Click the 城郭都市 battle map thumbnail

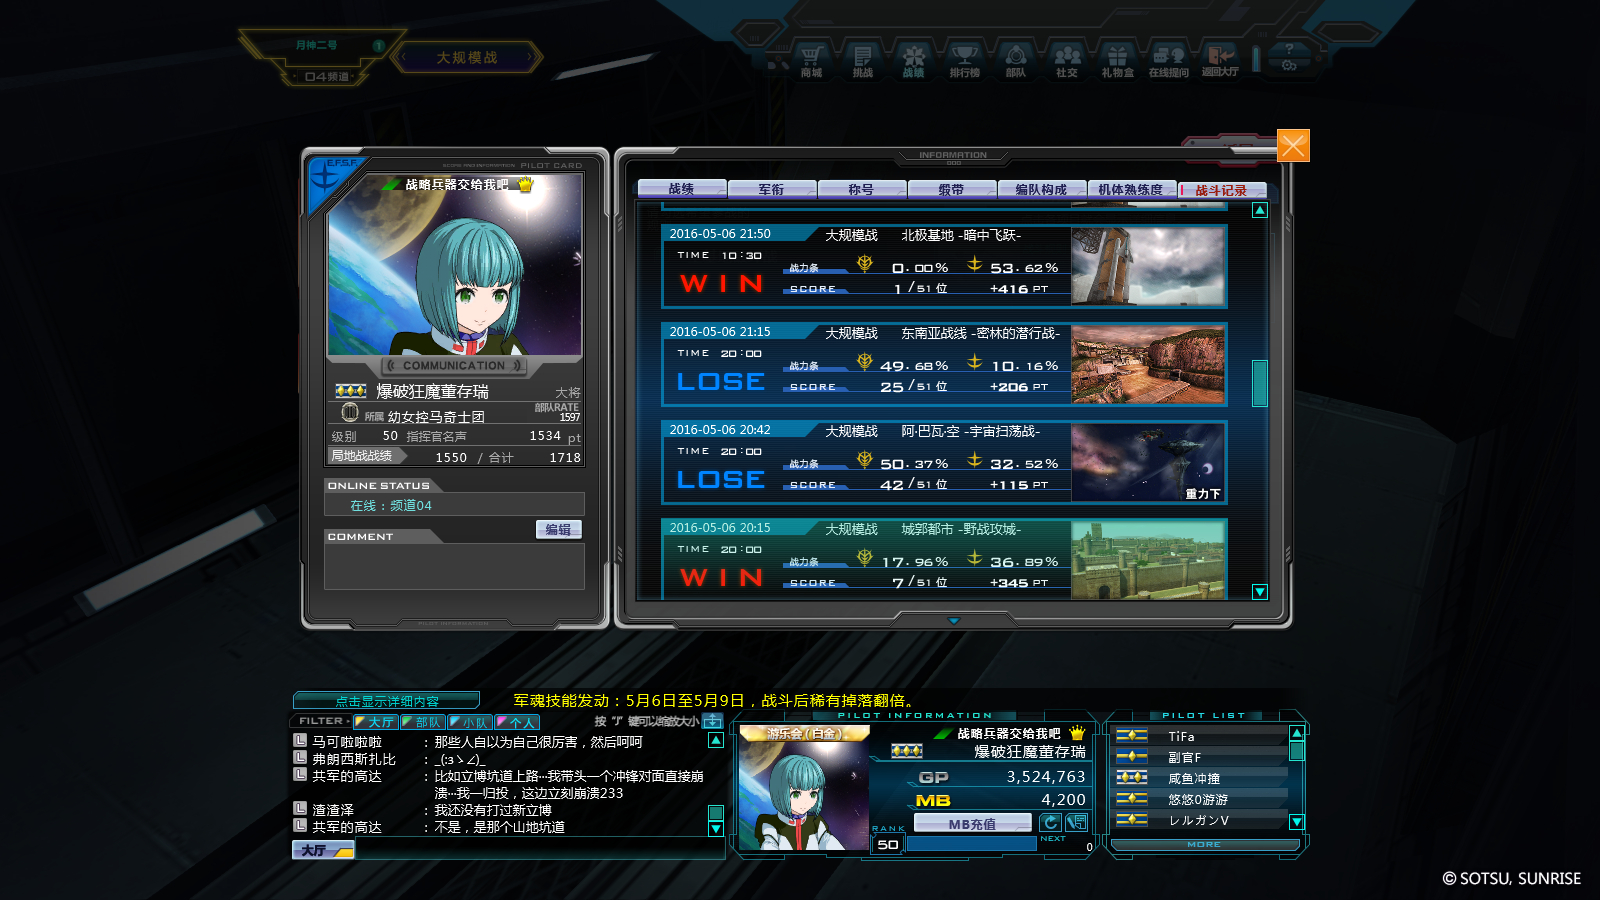coord(1148,560)
